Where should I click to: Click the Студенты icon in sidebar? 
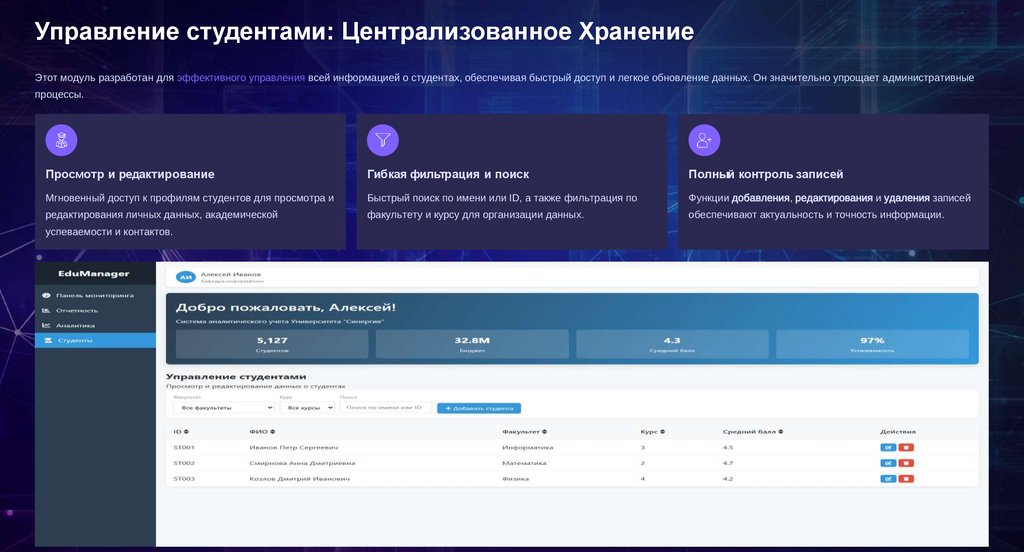(47, 340)
